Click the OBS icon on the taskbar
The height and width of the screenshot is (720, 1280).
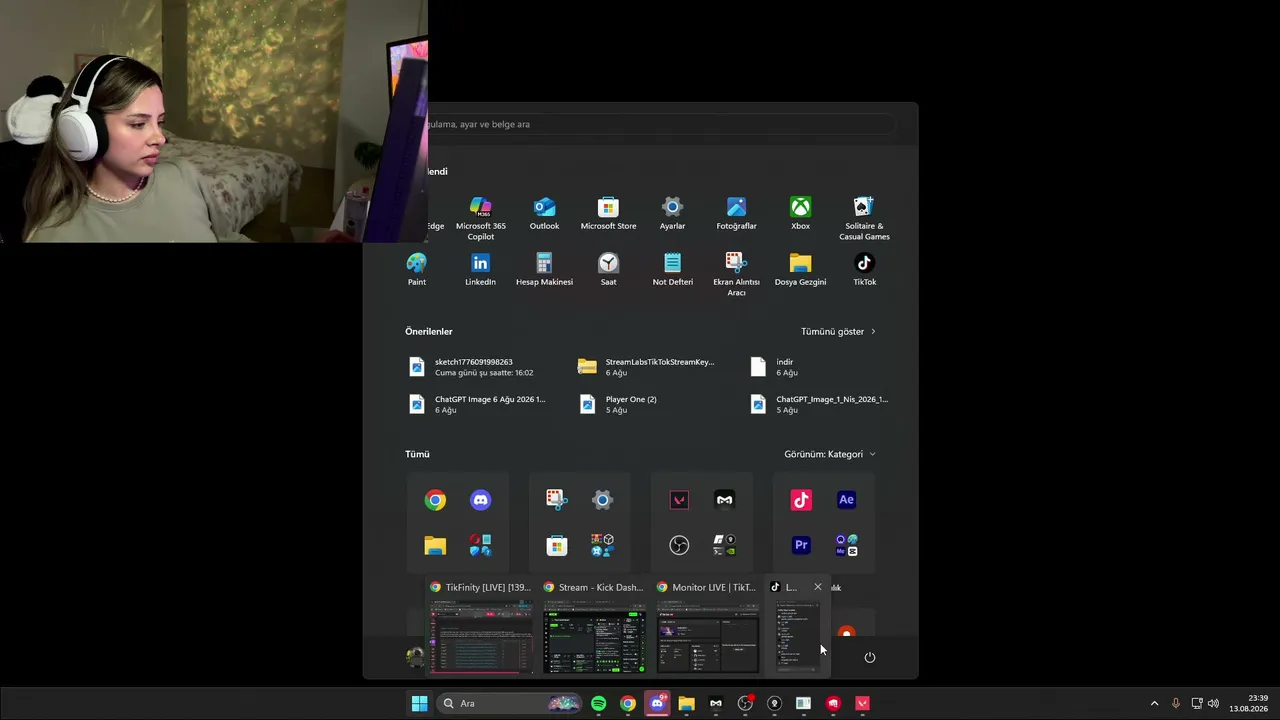pos(745,704)
